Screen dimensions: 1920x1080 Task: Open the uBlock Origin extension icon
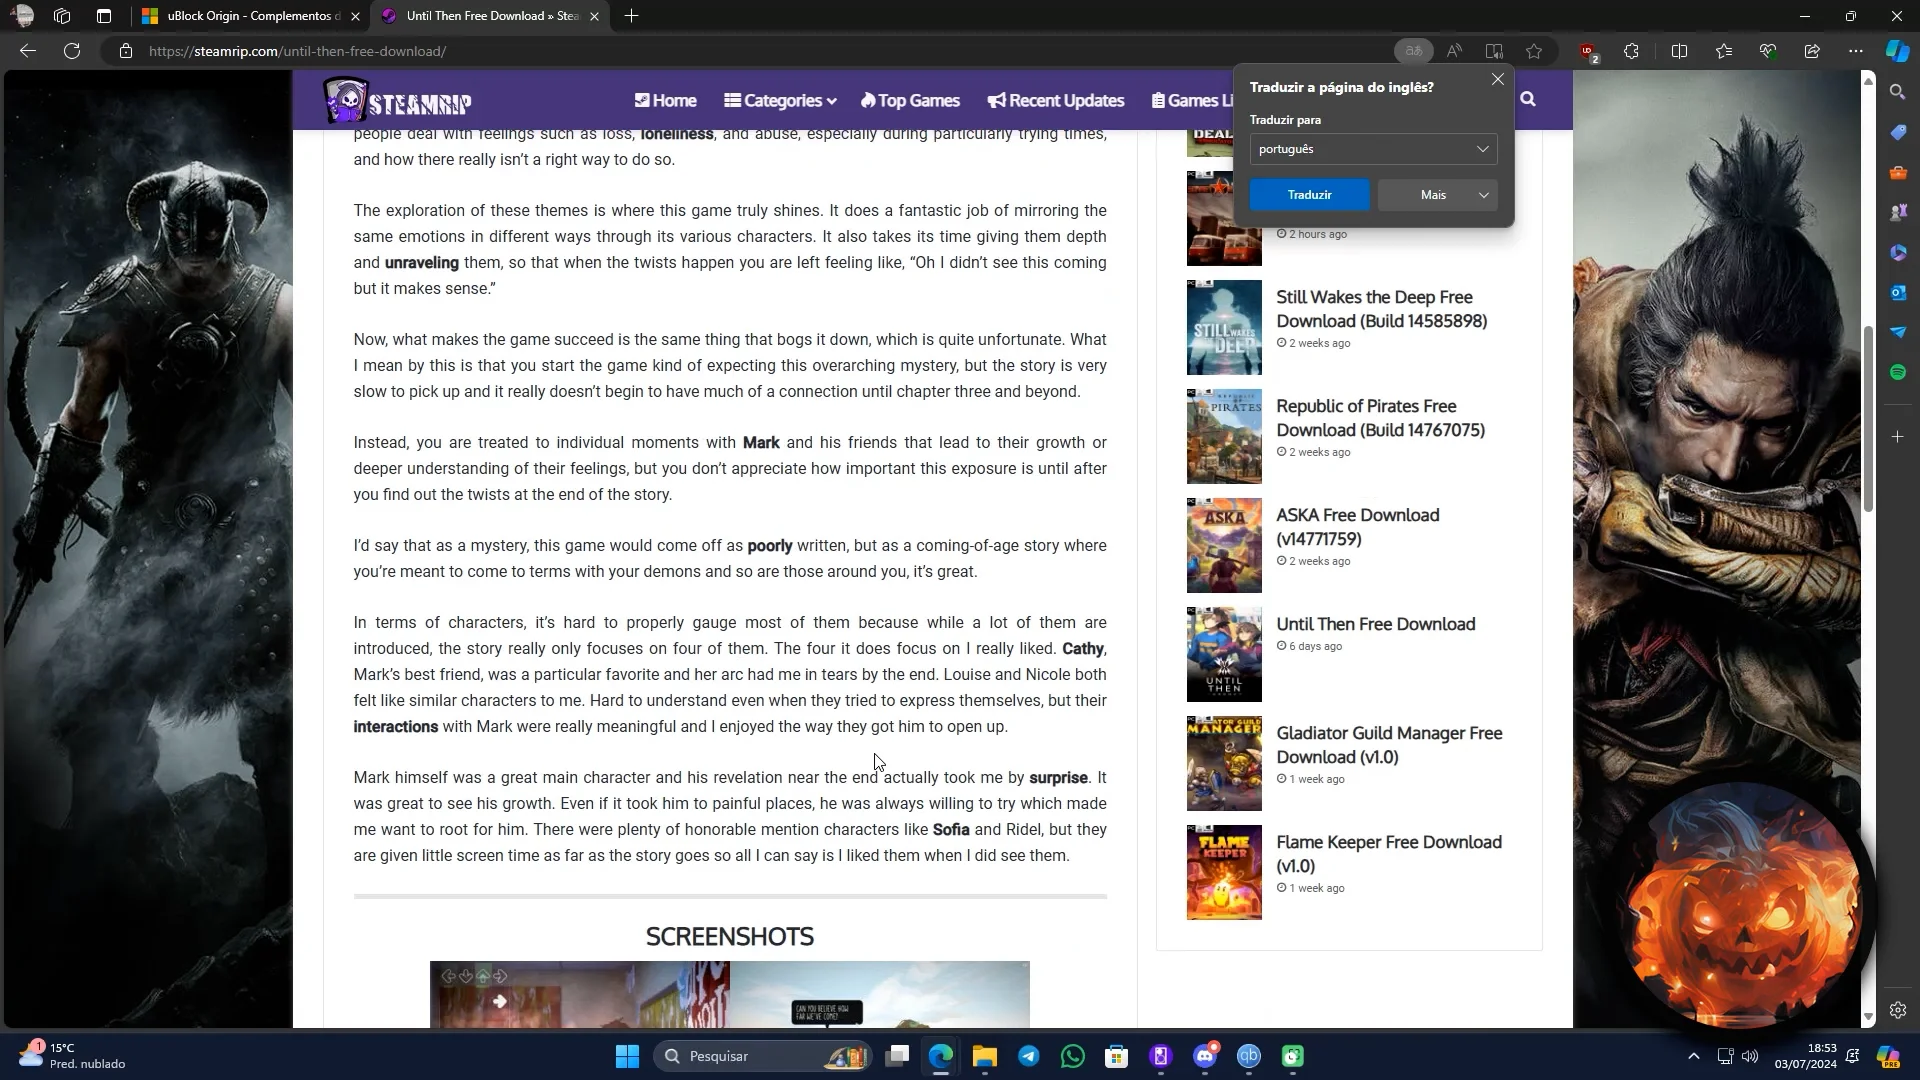click(x=1588, y=52)
